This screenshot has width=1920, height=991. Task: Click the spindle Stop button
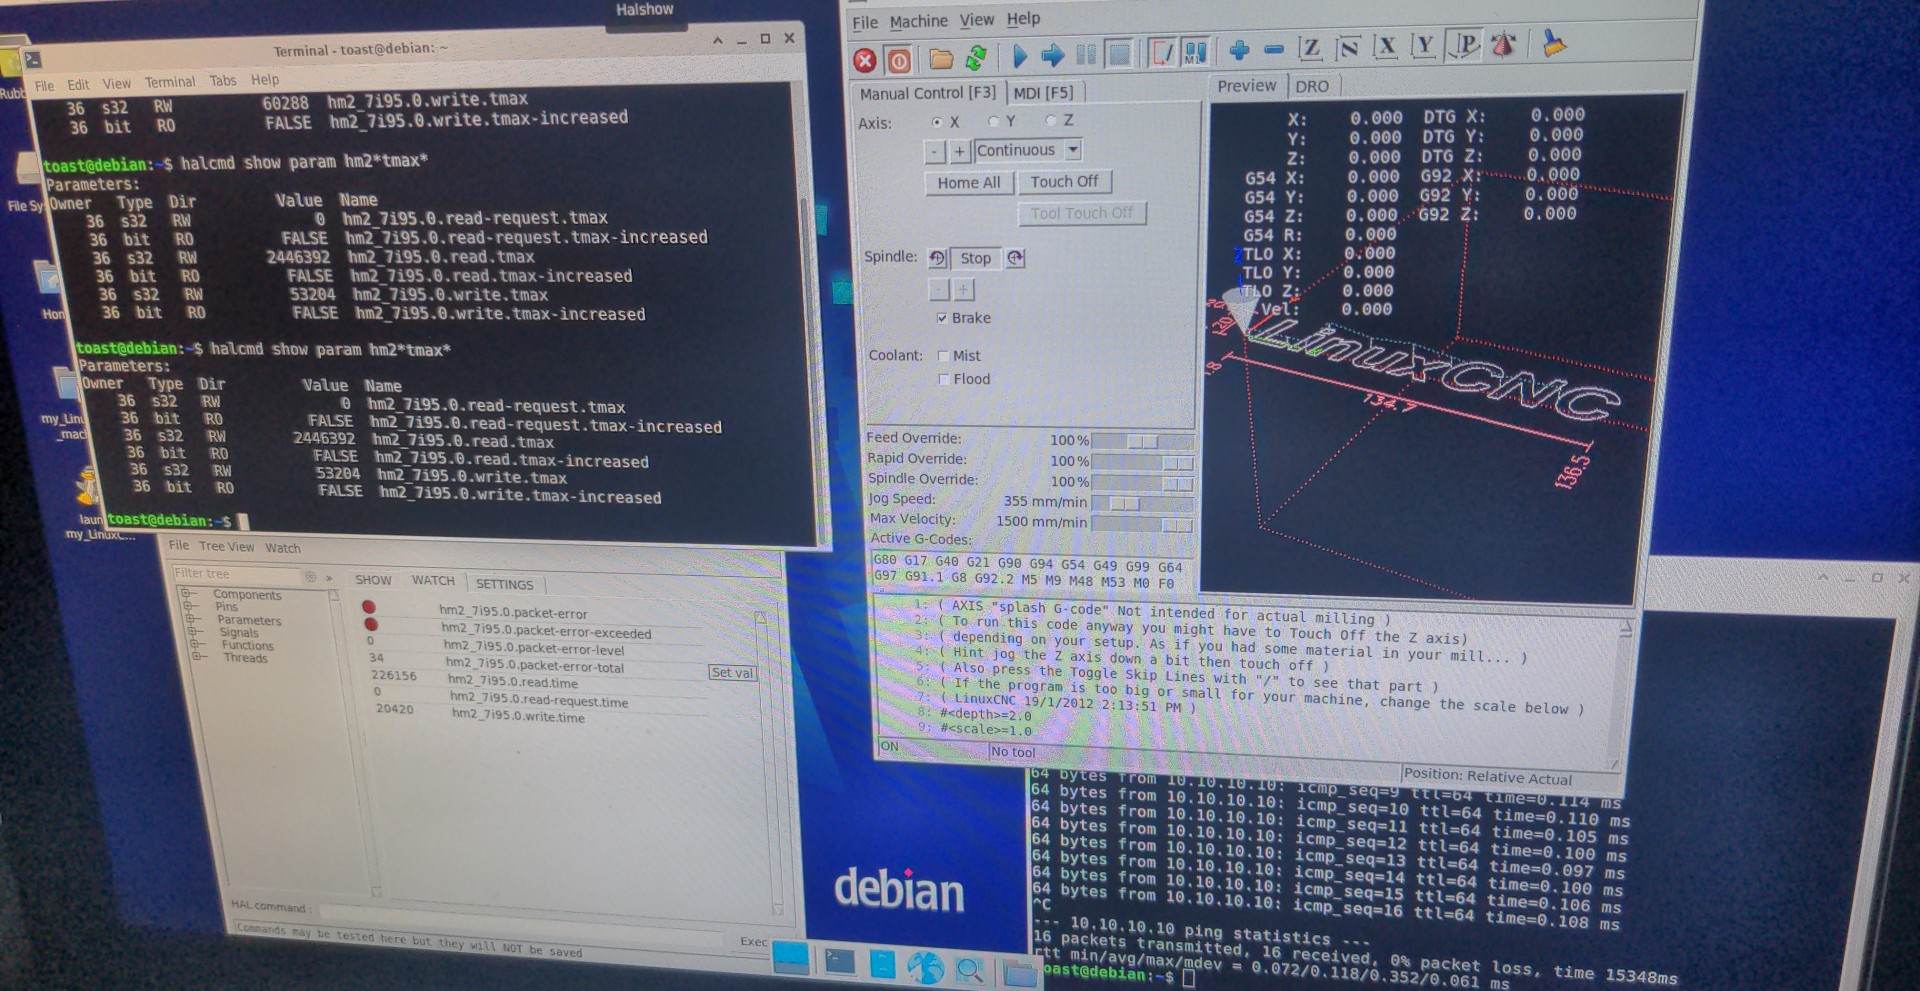tap(975, 258)
